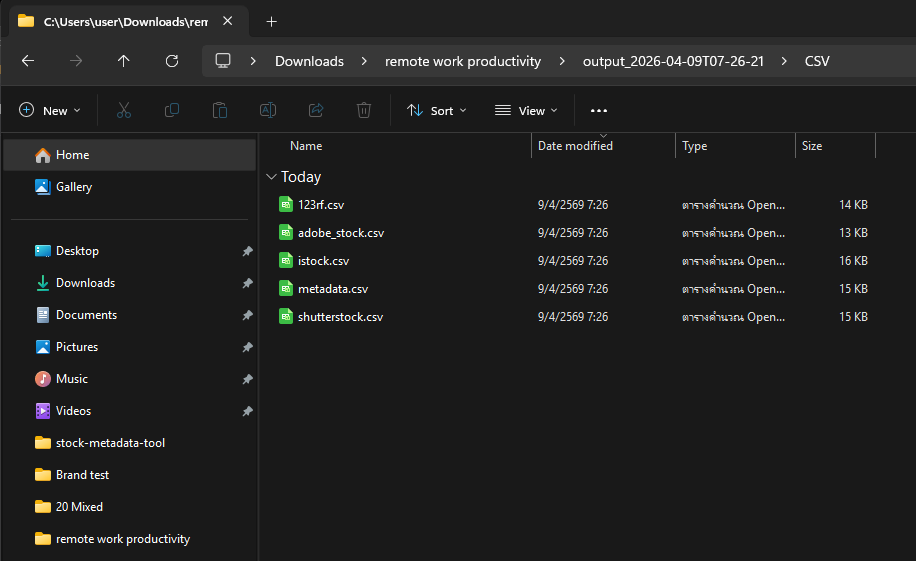
Task: Select the file named shutterstock.csv
Action: click(x=341, y=317)
